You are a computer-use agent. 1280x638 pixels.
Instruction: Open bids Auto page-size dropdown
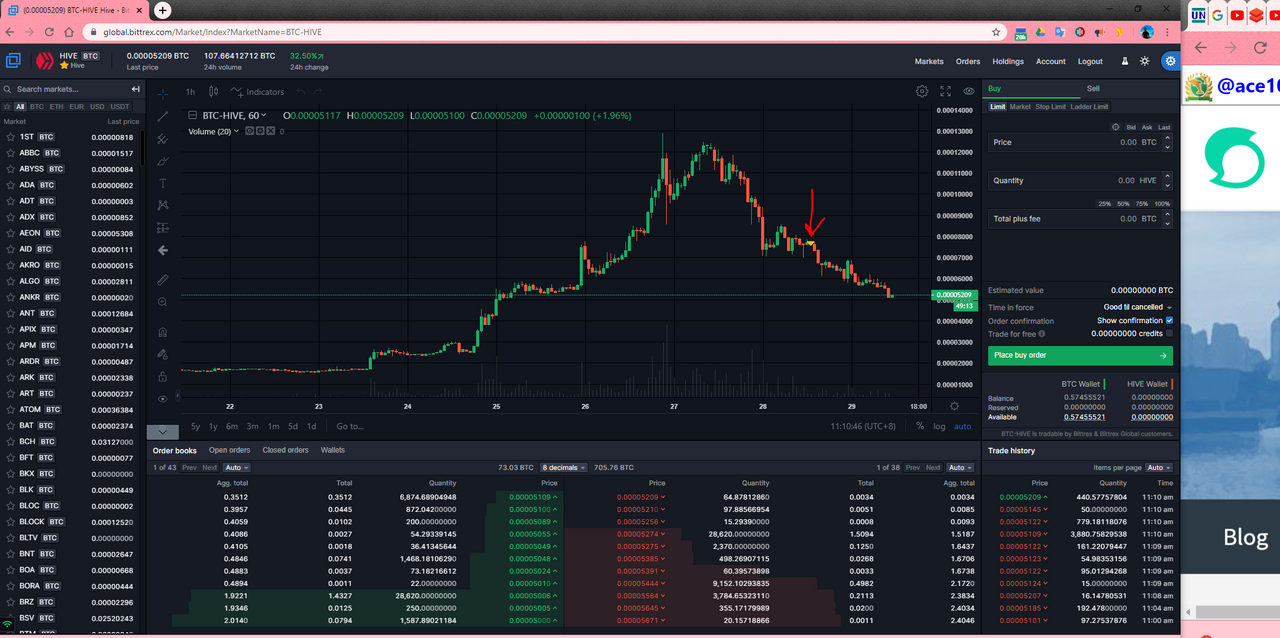[238, 467]
